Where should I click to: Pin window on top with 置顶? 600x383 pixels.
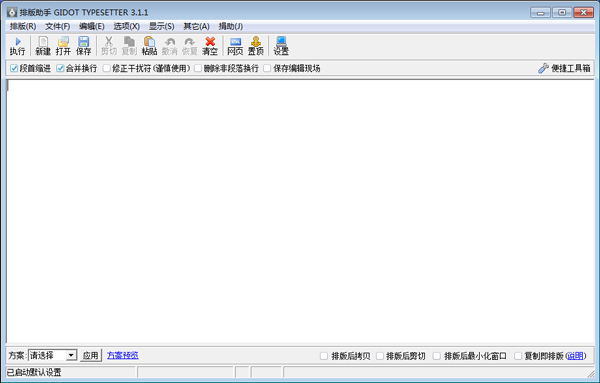point(256,46)
